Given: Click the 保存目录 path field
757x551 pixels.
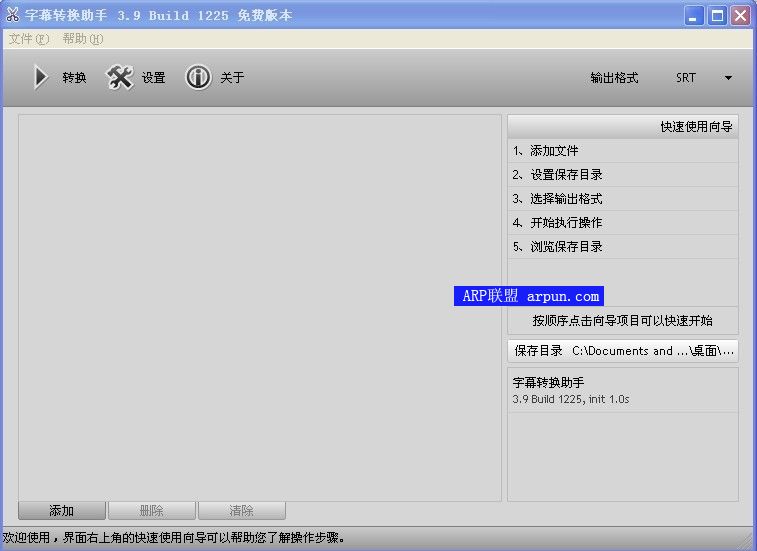Looking at the screenshot, I should tap(623, 351).
